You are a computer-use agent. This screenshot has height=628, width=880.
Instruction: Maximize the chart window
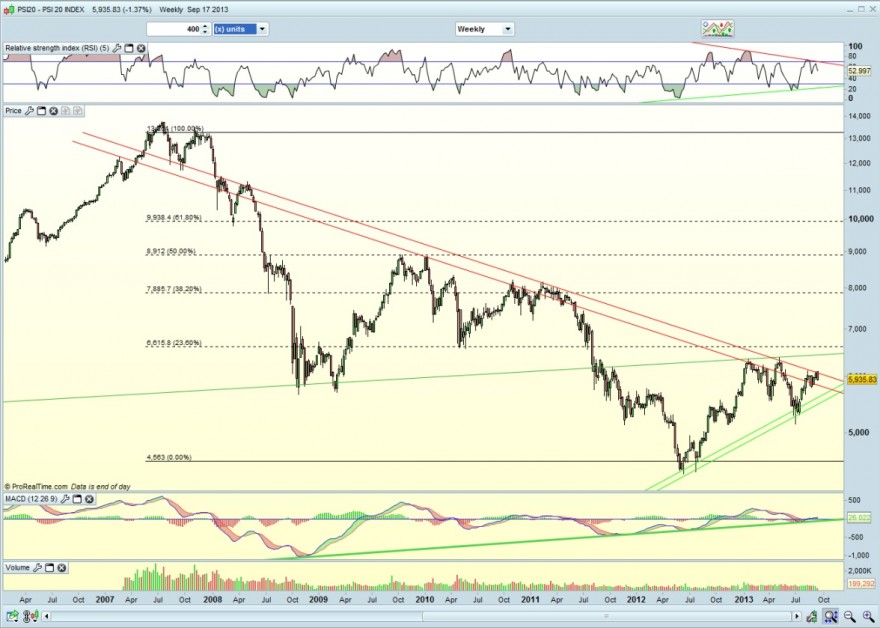point(861,9)
